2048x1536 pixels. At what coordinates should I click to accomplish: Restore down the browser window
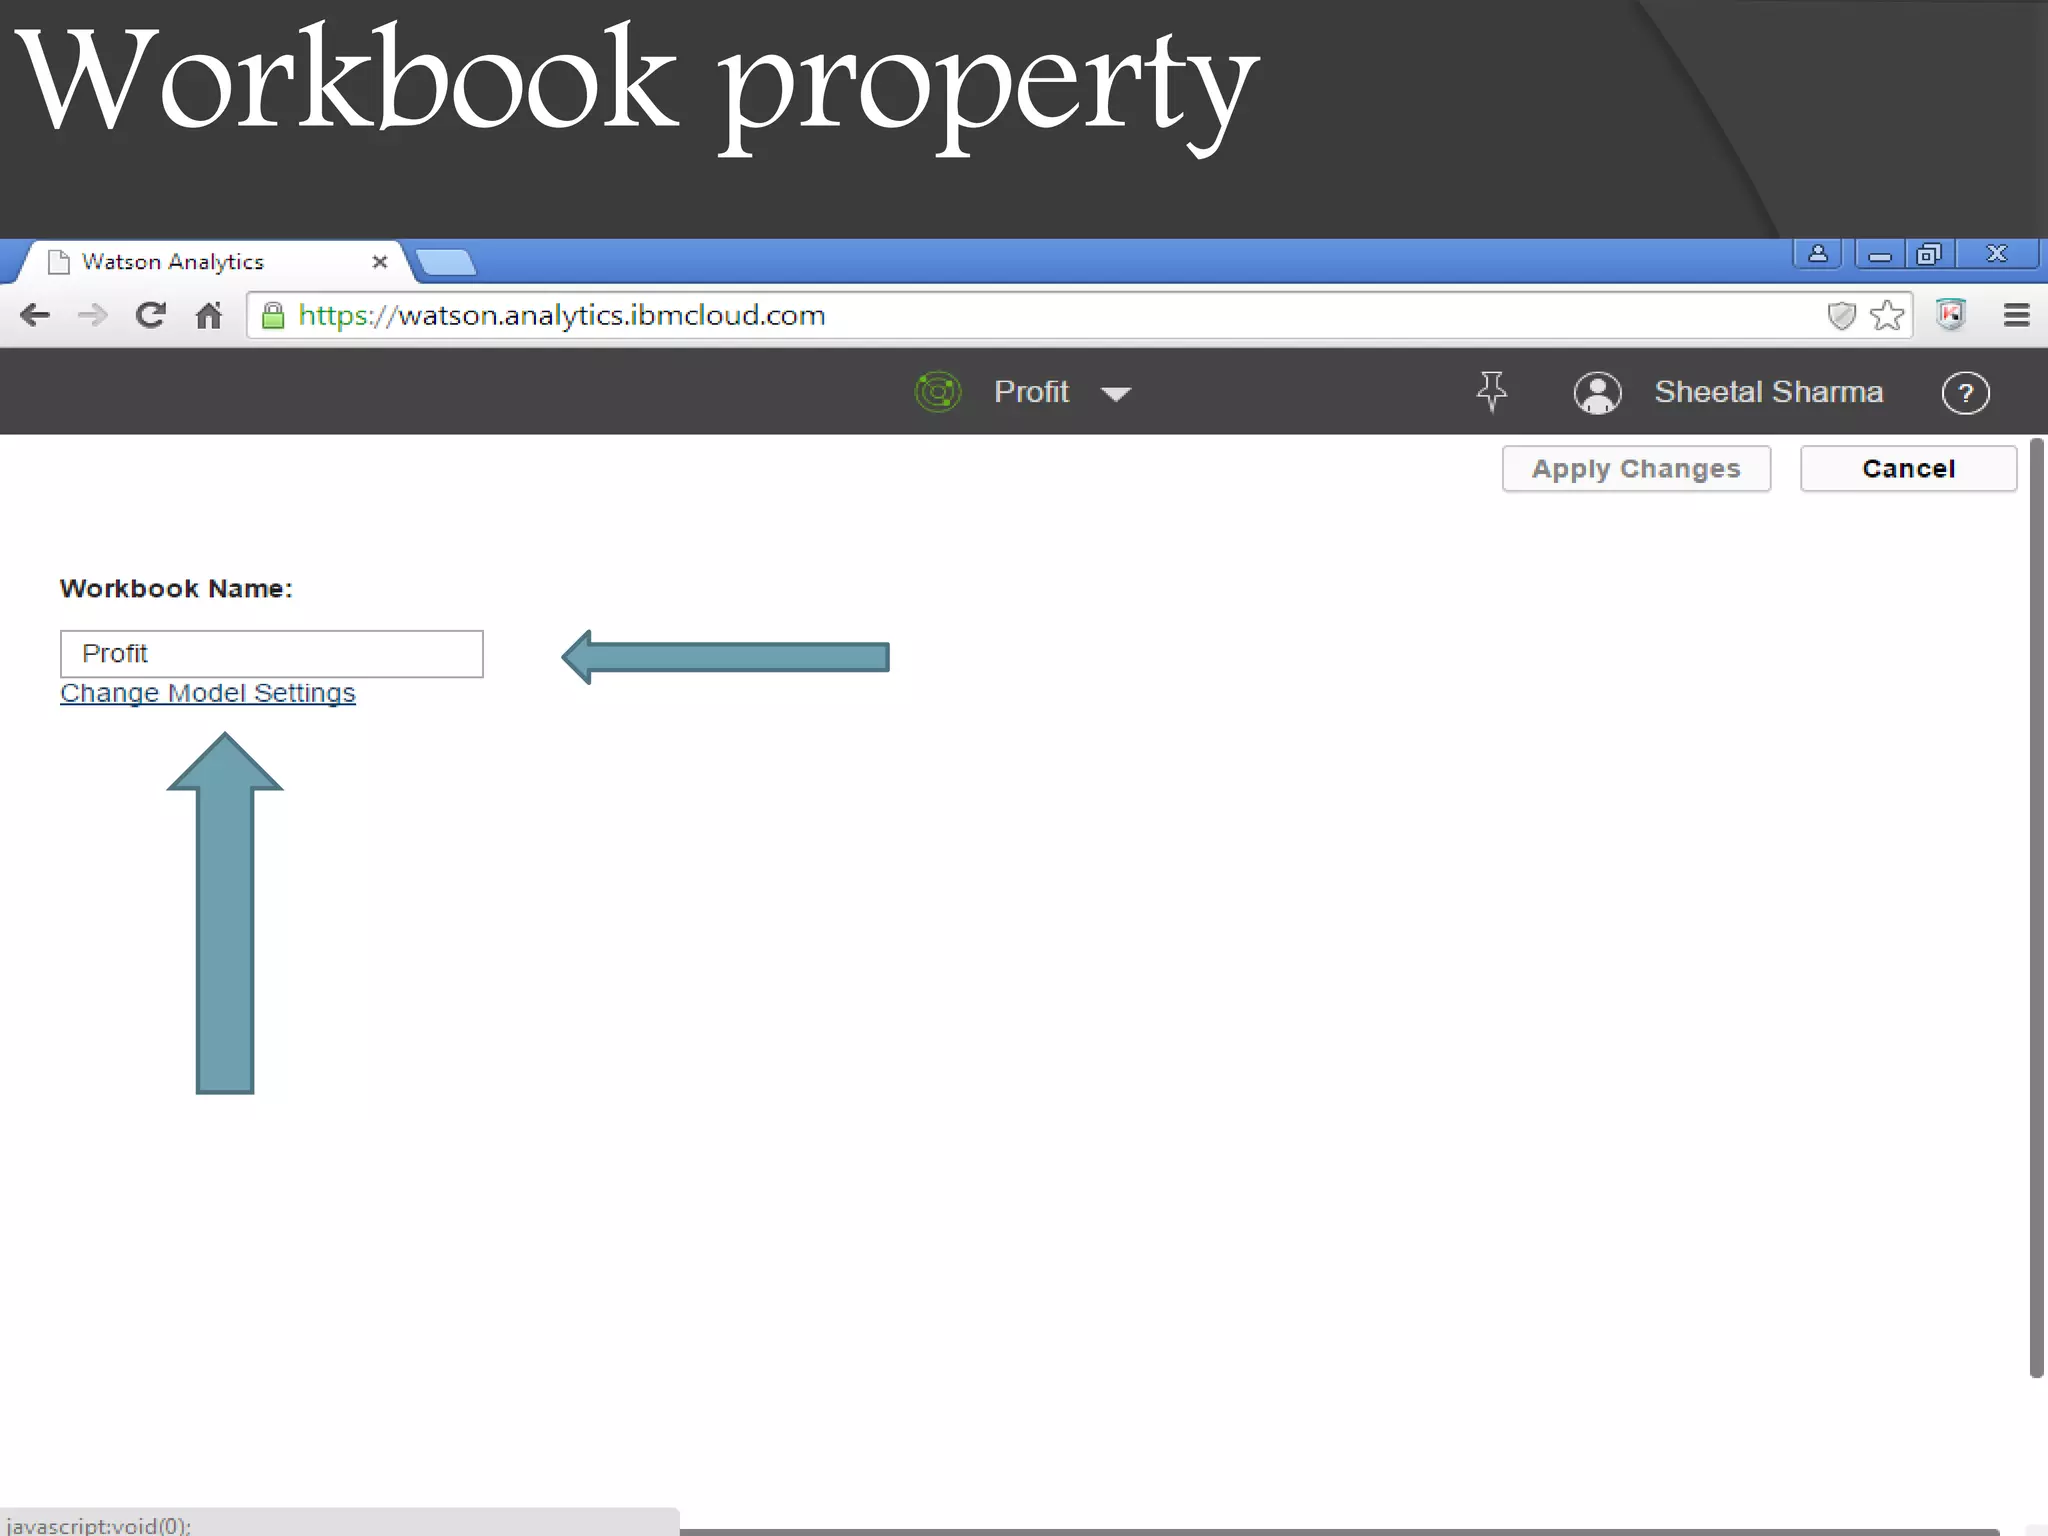click(1929, 254)
